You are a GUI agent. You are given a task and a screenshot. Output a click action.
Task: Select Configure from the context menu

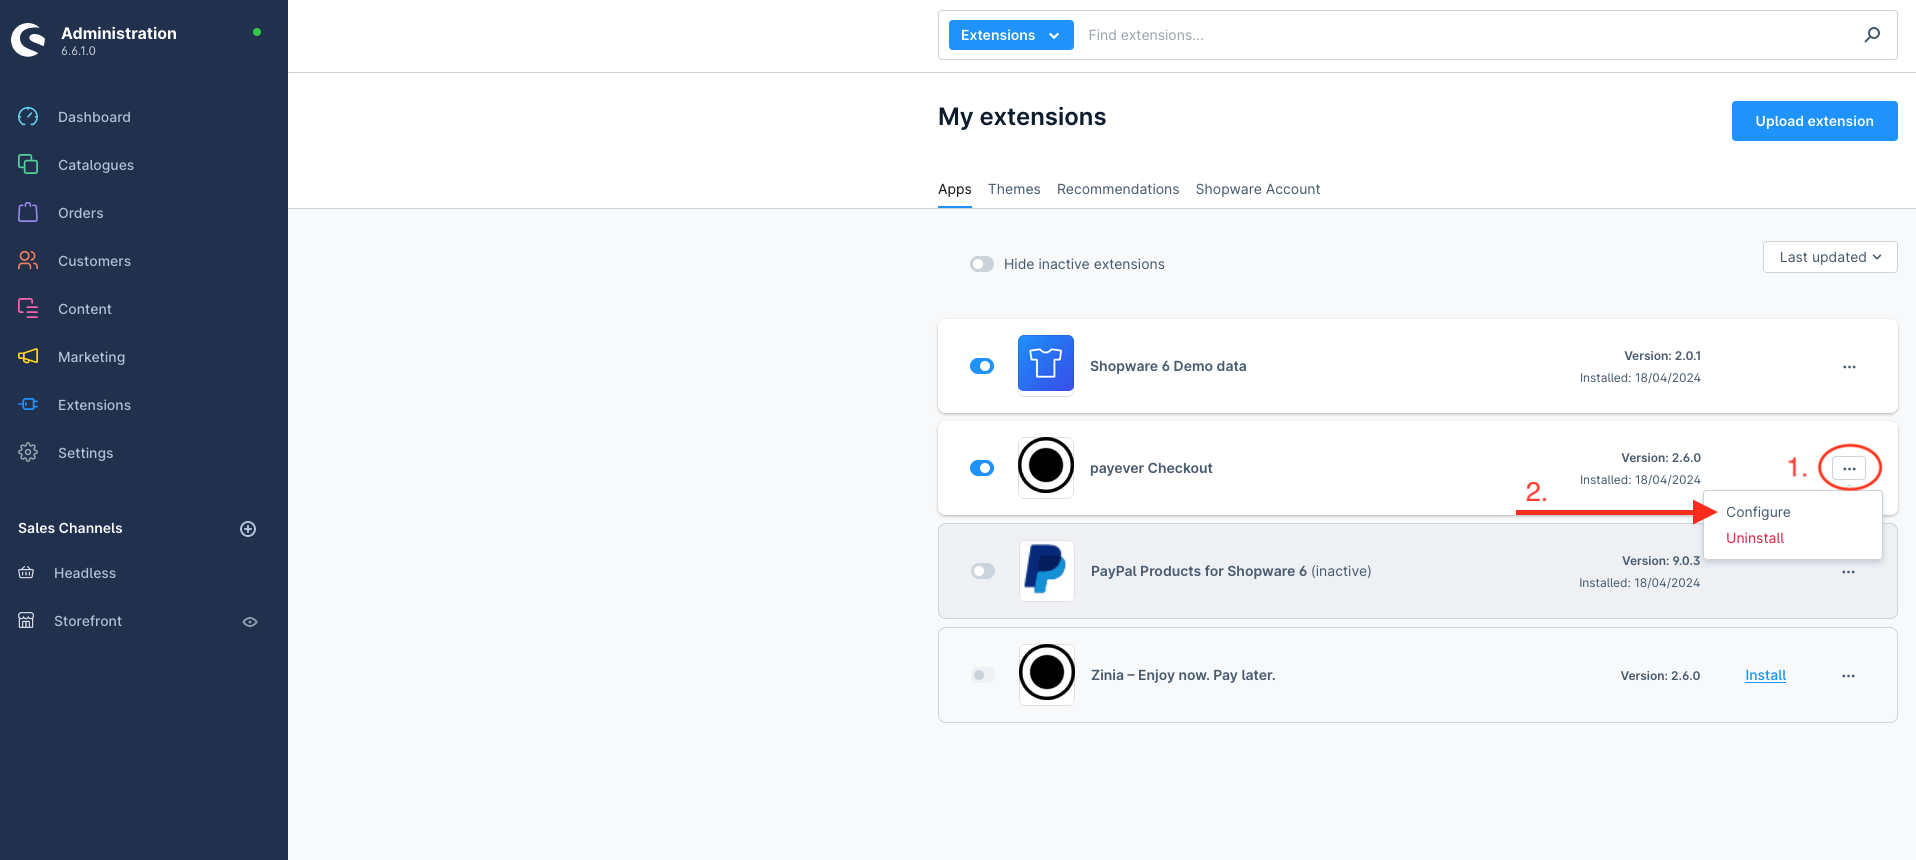[x=1758, y=512]
